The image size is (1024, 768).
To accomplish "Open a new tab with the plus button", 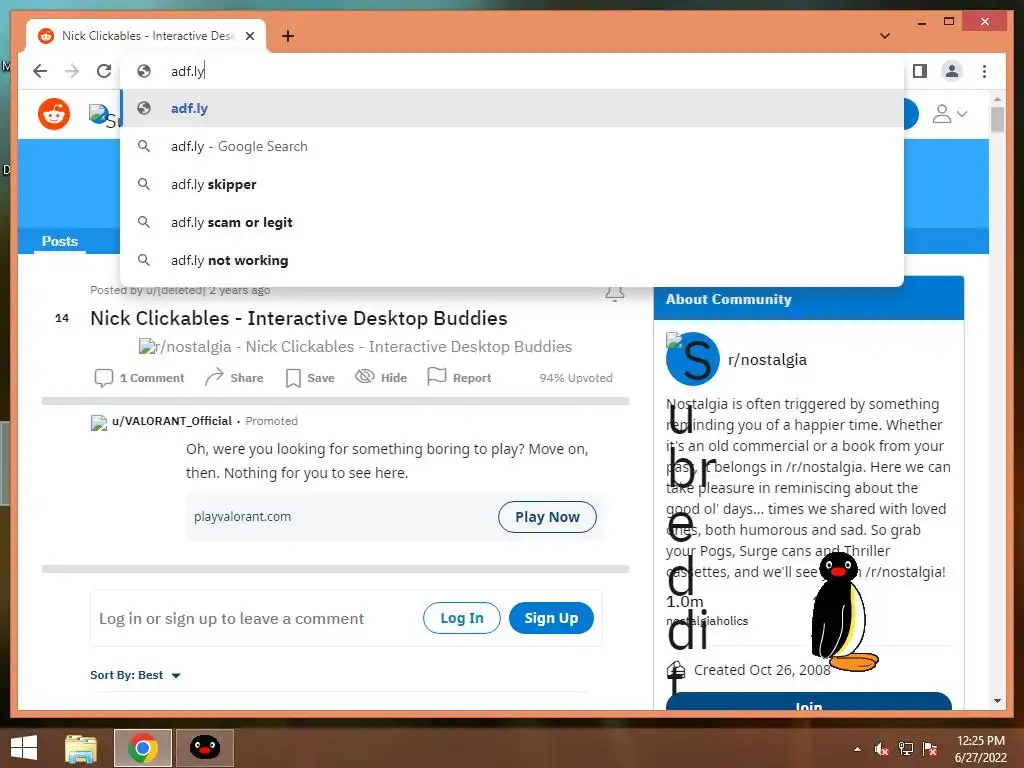I will coord(288,36).
